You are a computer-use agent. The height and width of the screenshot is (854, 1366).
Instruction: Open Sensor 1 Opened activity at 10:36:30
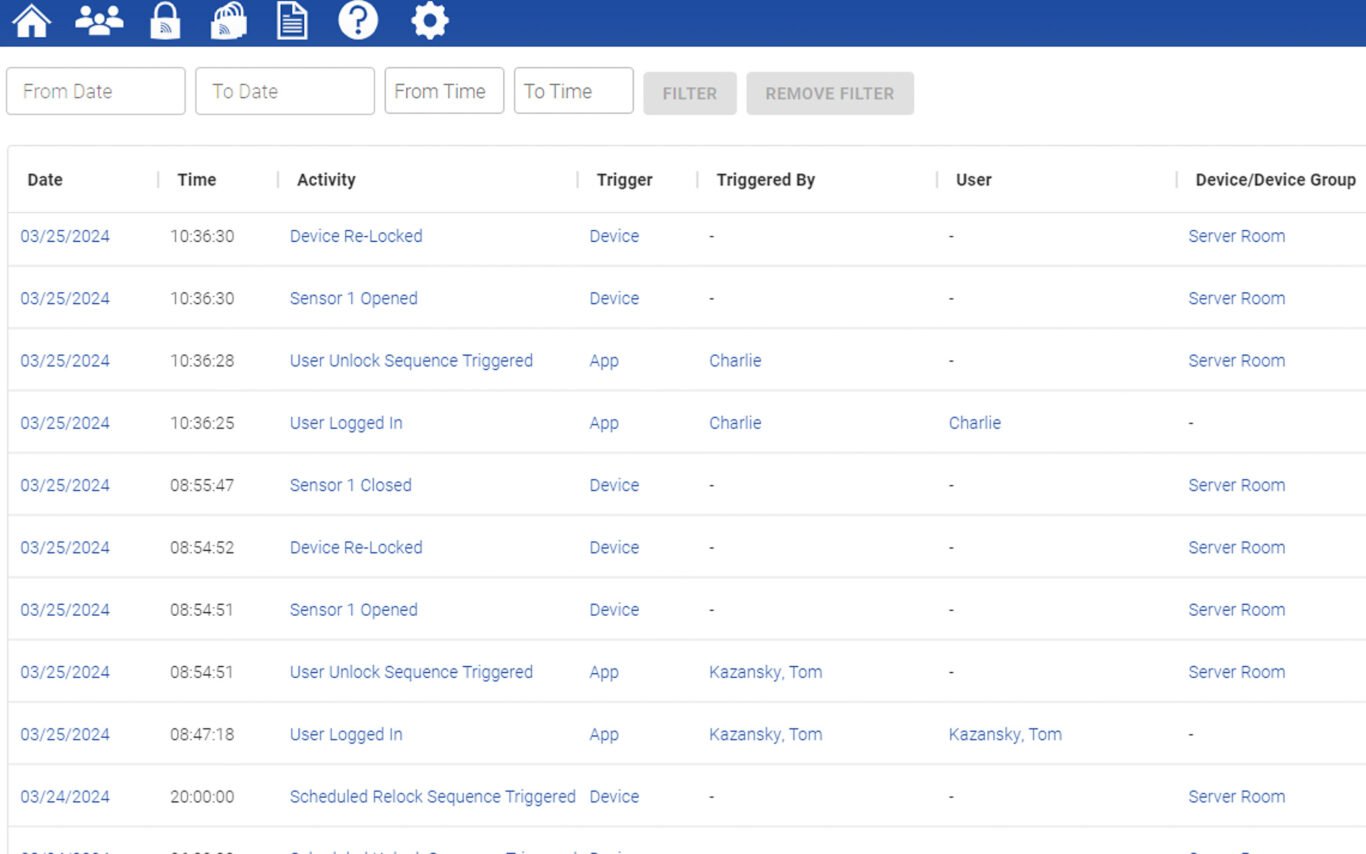354,298
